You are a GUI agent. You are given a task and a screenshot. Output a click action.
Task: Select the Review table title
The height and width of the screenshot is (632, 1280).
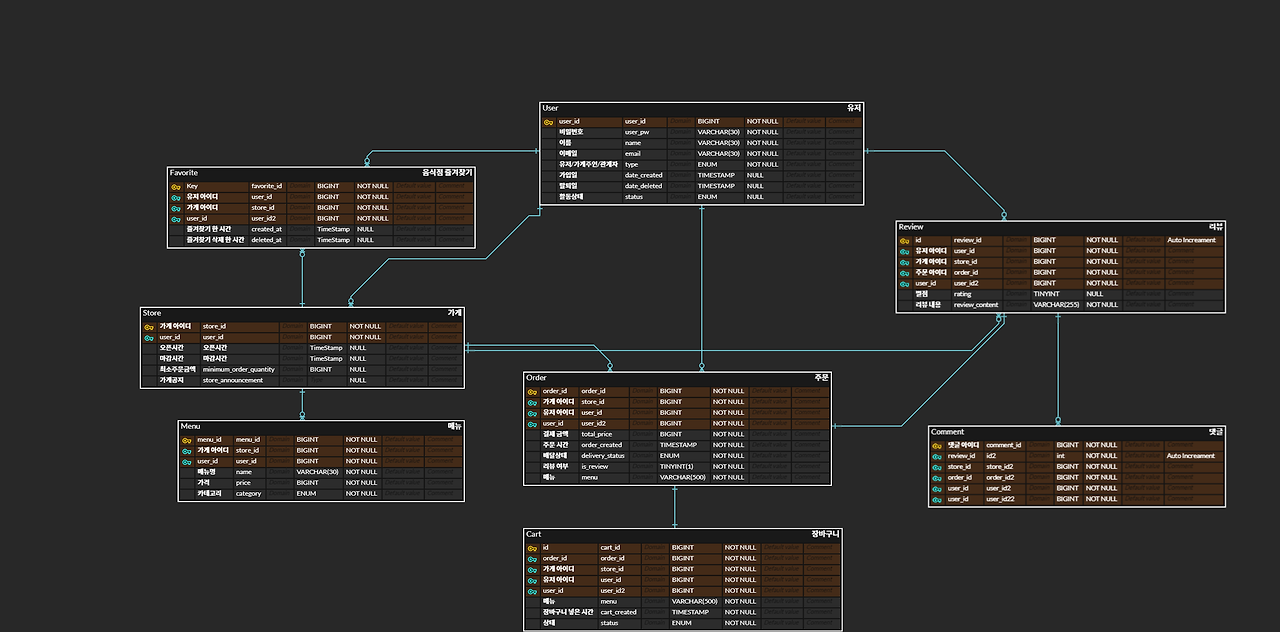pos(911,227)
